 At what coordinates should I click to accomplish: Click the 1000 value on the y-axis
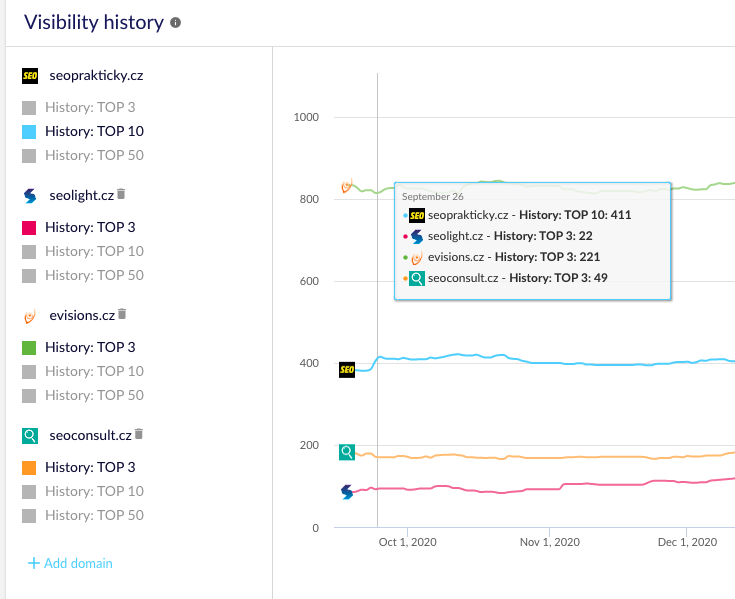click(306, 117)
